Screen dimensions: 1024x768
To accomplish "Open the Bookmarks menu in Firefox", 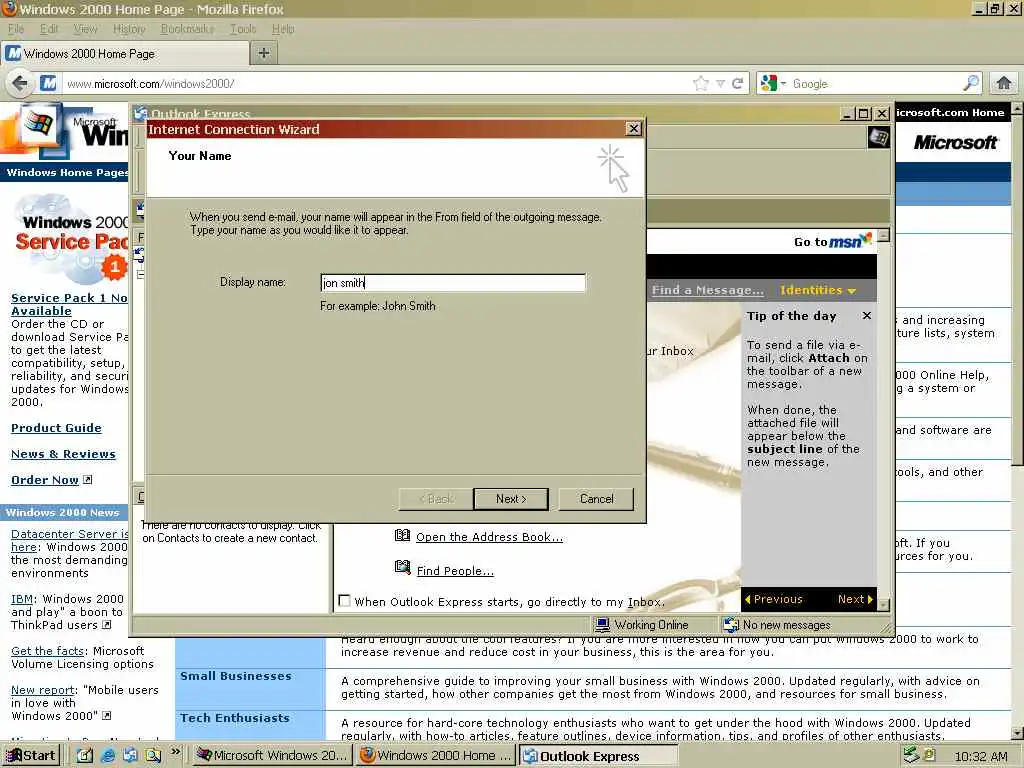I will [x=187, y=29].
